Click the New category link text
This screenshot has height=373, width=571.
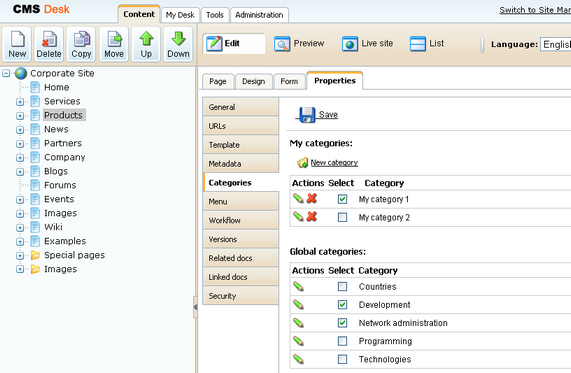(x=334, y=162)
